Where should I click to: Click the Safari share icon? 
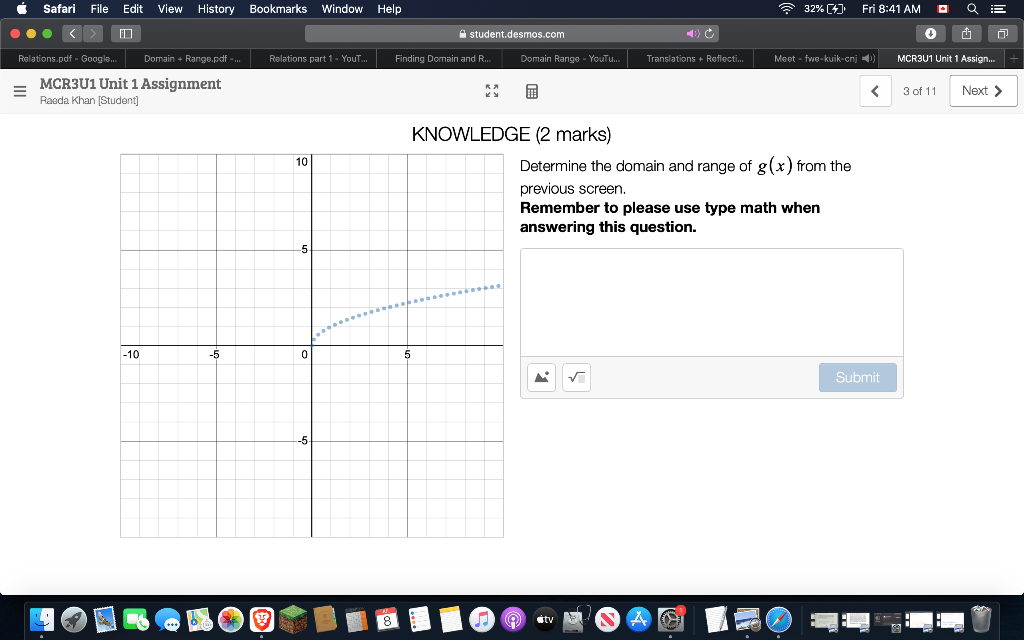(x=967, y=33)
